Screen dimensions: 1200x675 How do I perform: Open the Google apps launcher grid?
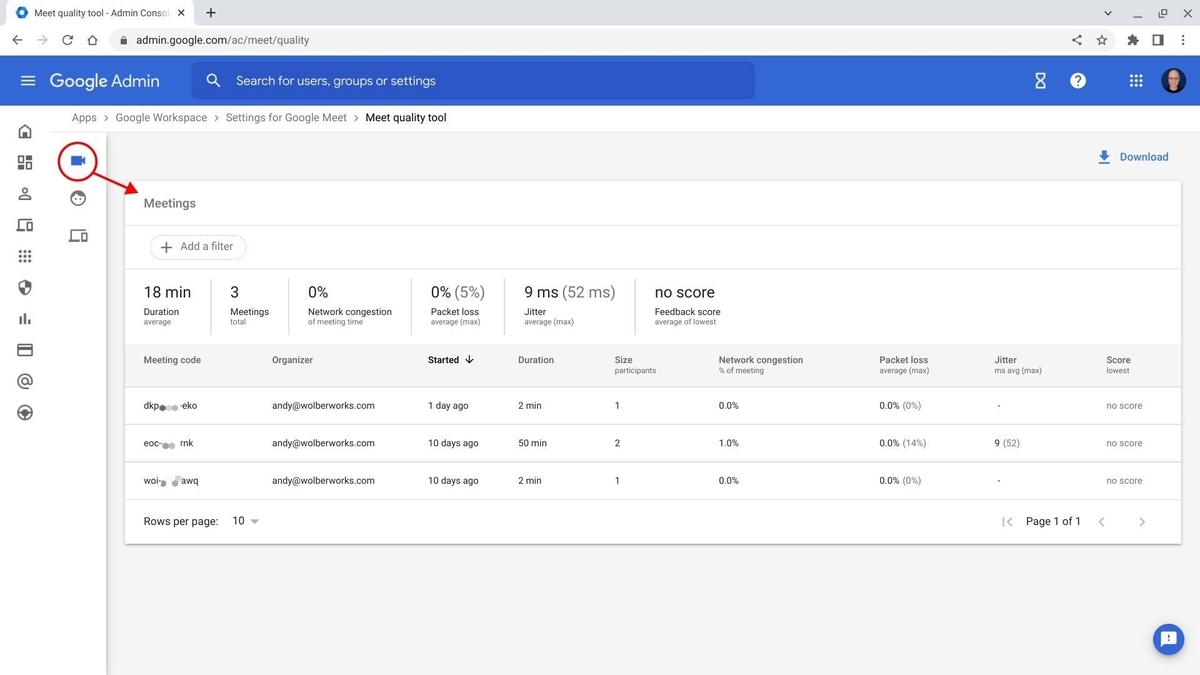[1135, 80]
